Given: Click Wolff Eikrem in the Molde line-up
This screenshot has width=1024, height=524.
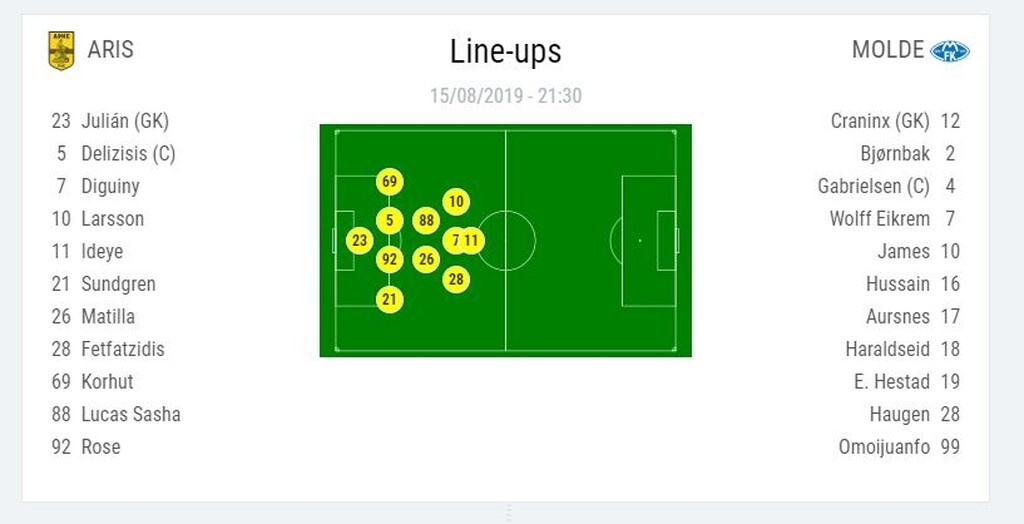Looking at the screenshot, I should point(879,219).
